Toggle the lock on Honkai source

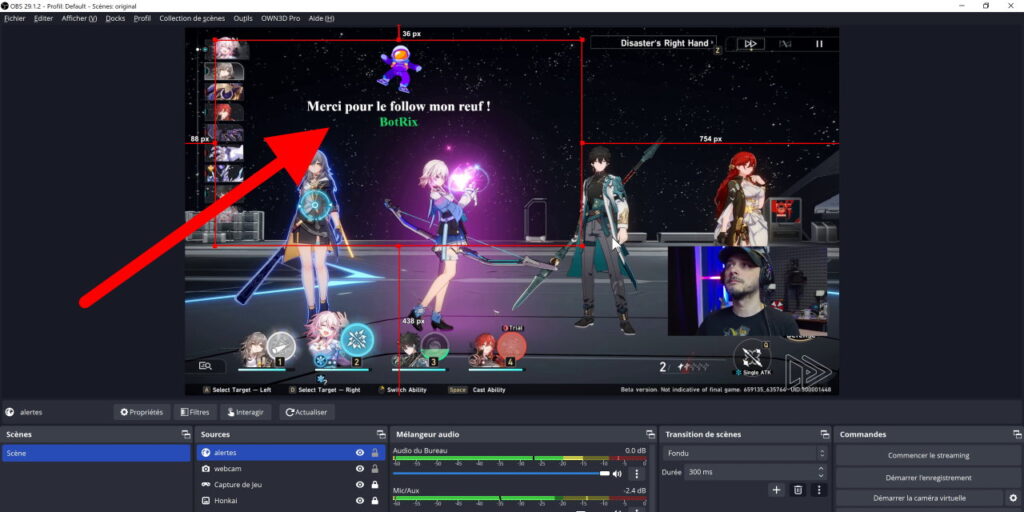375,500
